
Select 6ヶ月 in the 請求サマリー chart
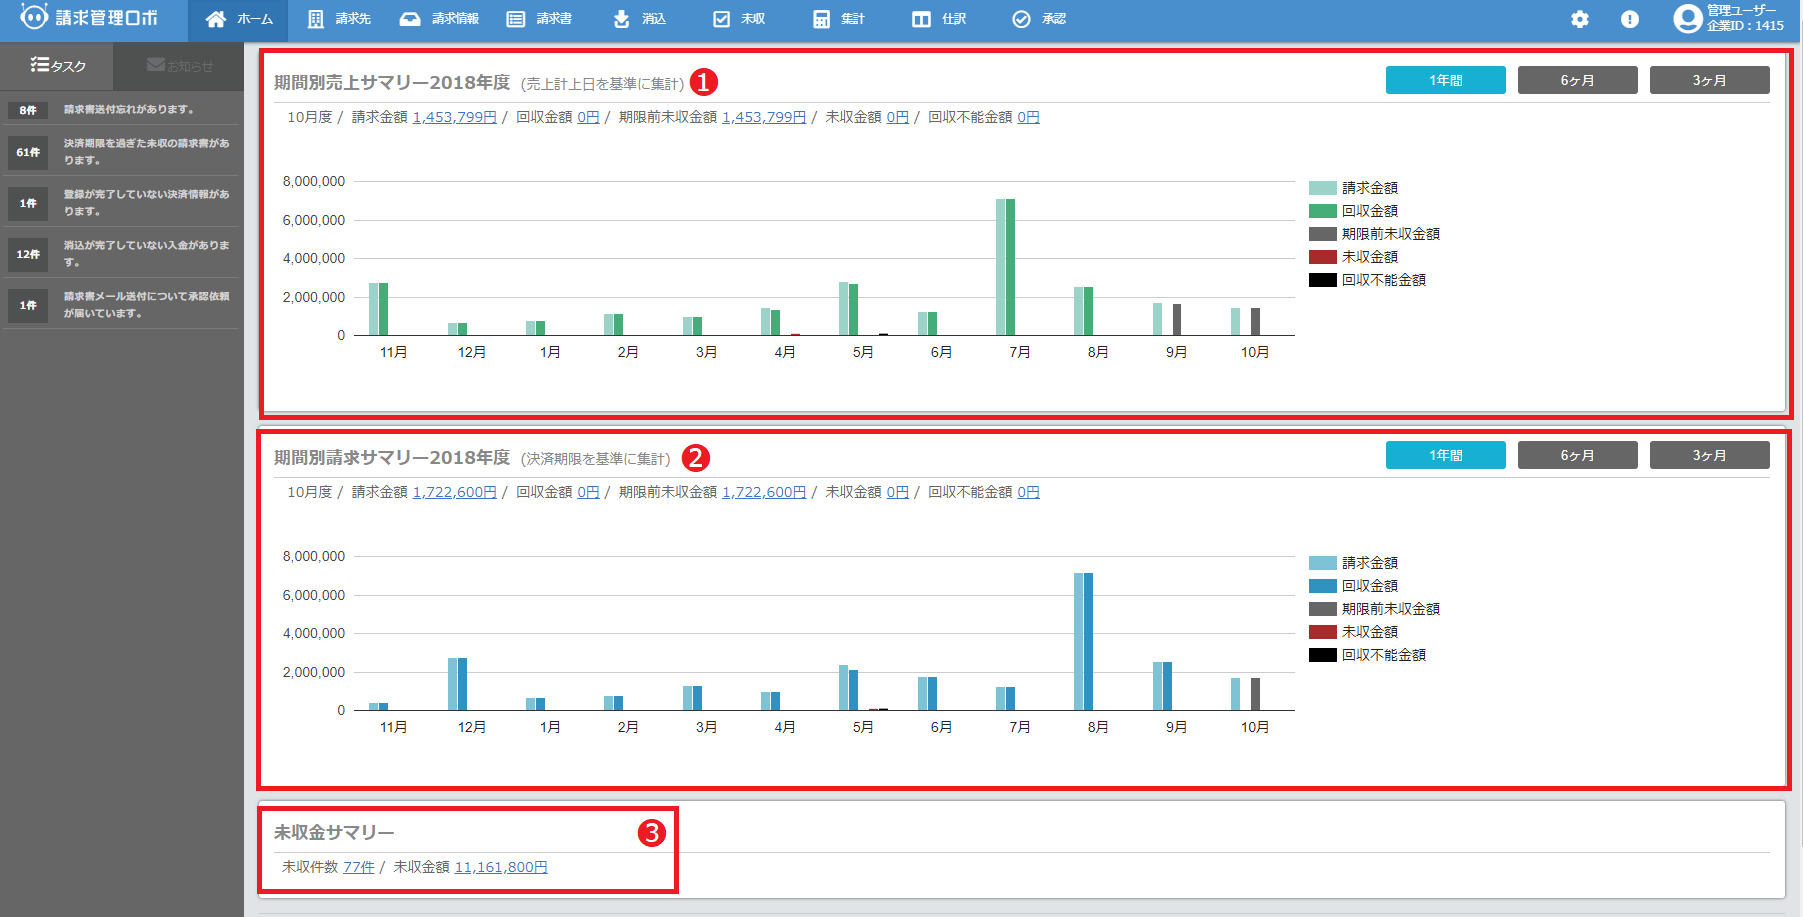pos(1577,455)
